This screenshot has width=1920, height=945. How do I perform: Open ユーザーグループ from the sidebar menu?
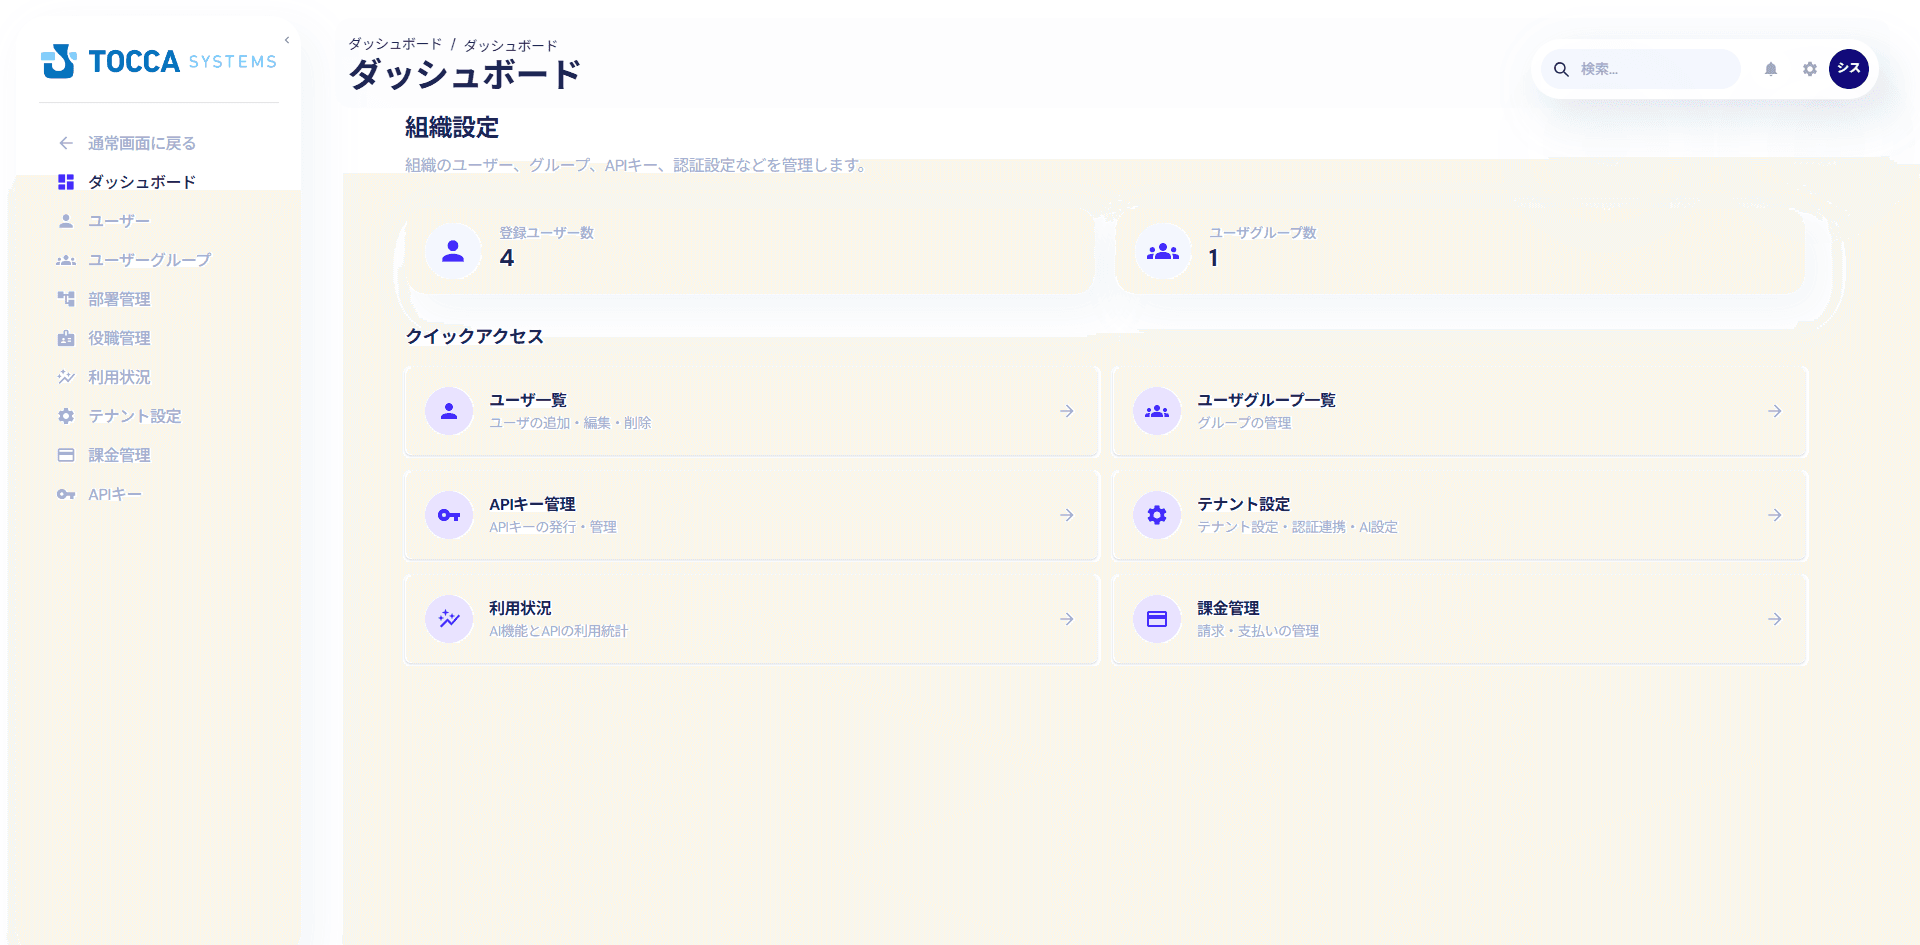click(x=148, y=259)
